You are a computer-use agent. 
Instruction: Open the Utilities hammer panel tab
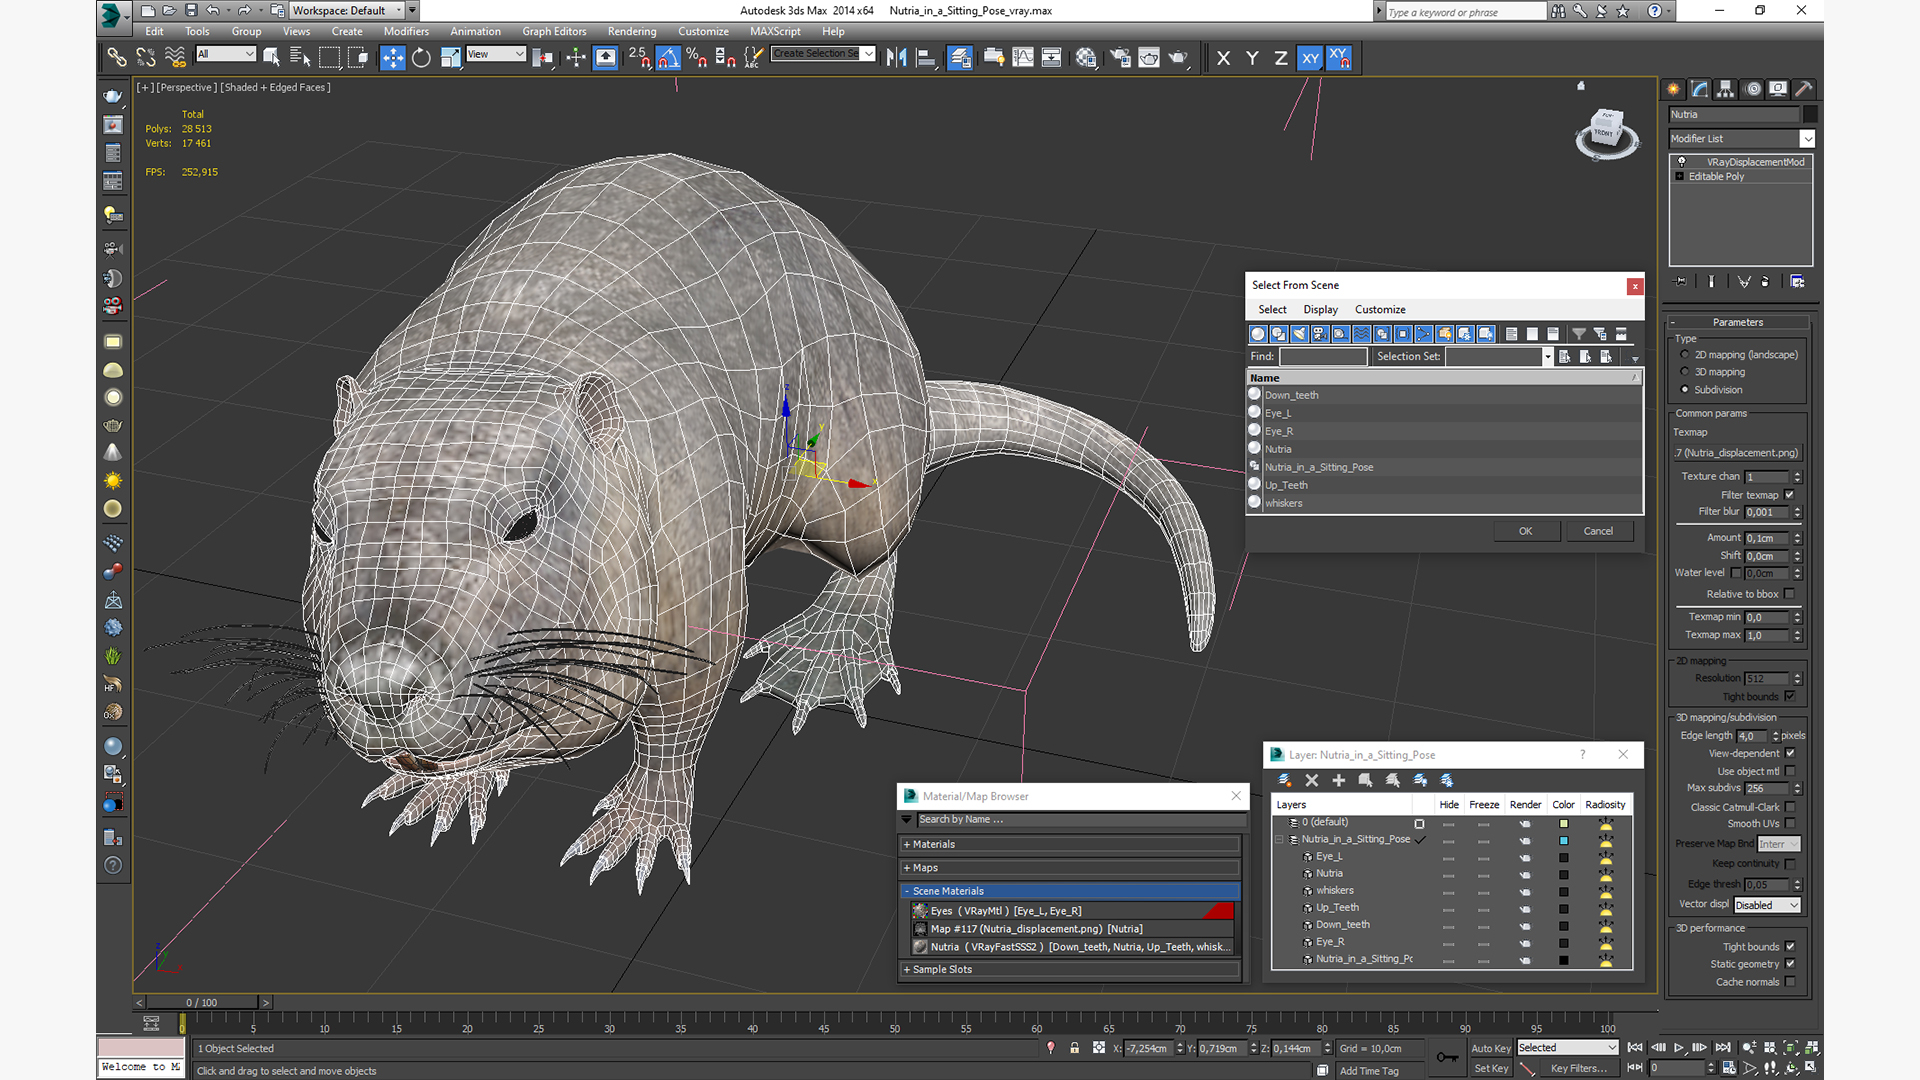[x=1804, y=89]
